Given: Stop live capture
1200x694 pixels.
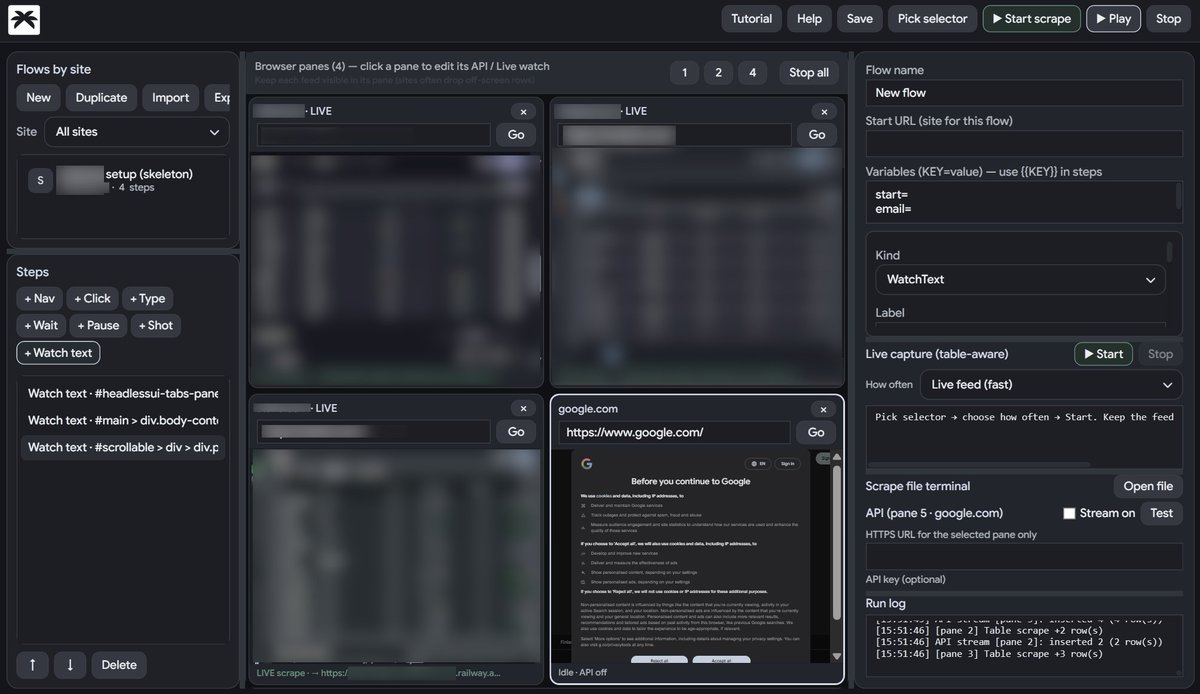Looking at the screenshot, I should pos(1160,353).
